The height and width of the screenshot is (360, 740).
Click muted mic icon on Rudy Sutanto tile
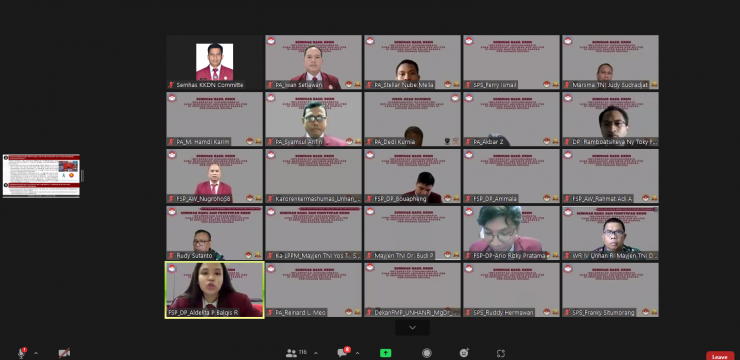tap(171, 255)
